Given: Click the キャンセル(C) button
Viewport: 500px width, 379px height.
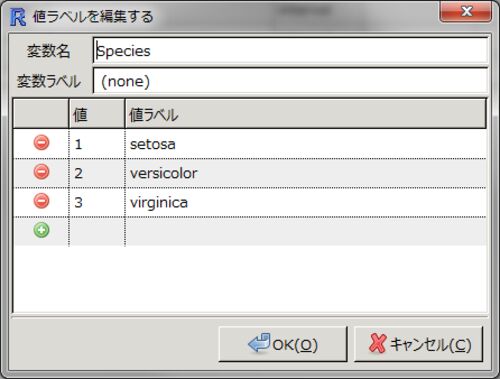Looking at the screenshot, I should [418, 344].
